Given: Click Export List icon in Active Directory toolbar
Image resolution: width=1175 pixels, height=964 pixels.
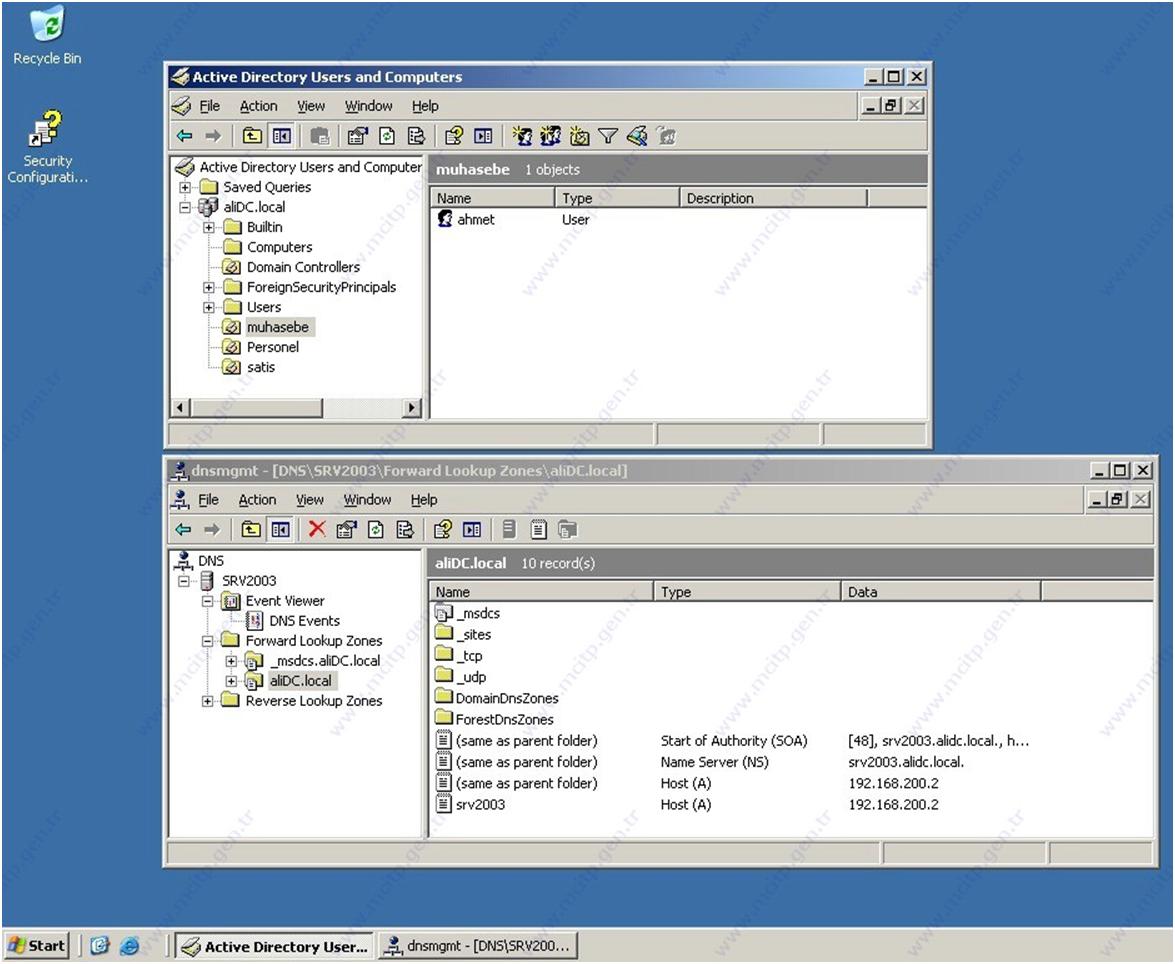Looking at the screenshot, I should coord(416,136).
